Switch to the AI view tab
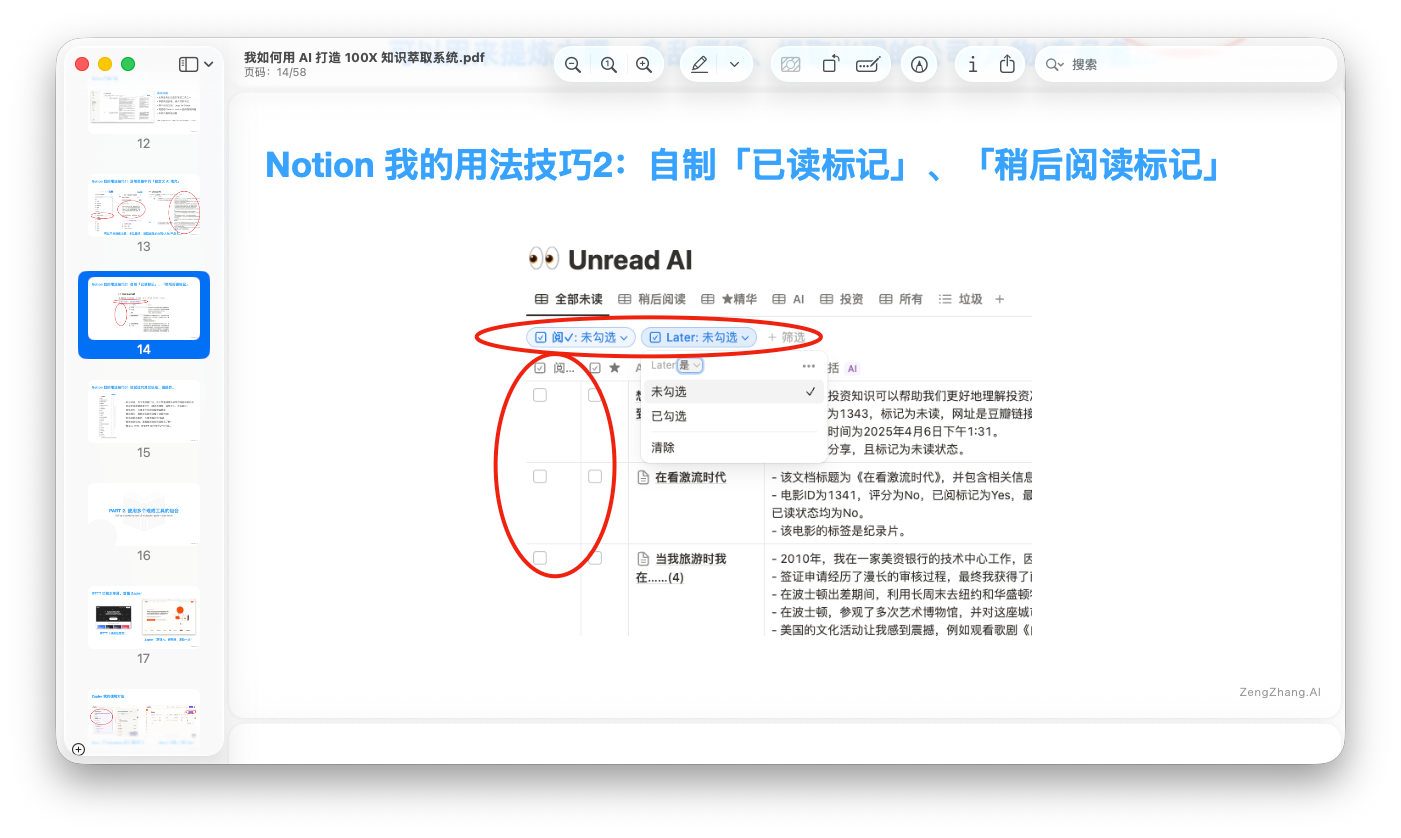The height and width of the screenshot is (838, 1401). click(x=789, y=299)
